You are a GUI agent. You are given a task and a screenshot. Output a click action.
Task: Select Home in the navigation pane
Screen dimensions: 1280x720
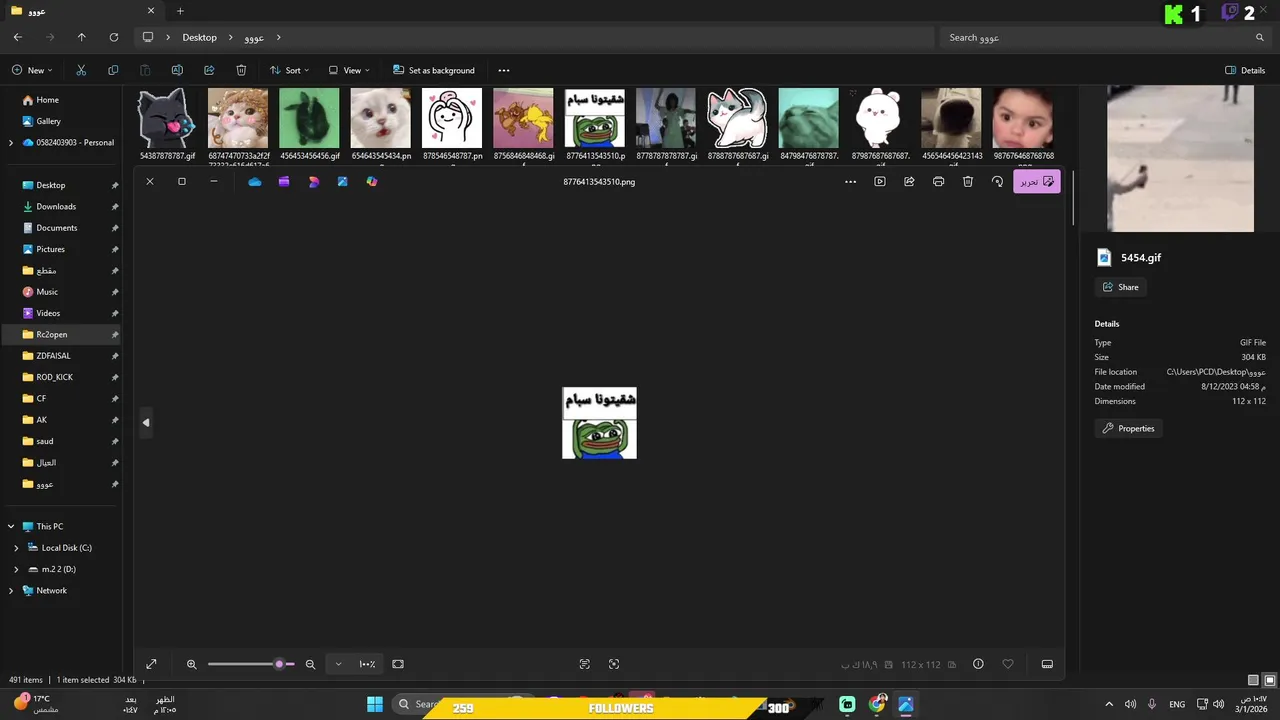(x=47, y=100)
